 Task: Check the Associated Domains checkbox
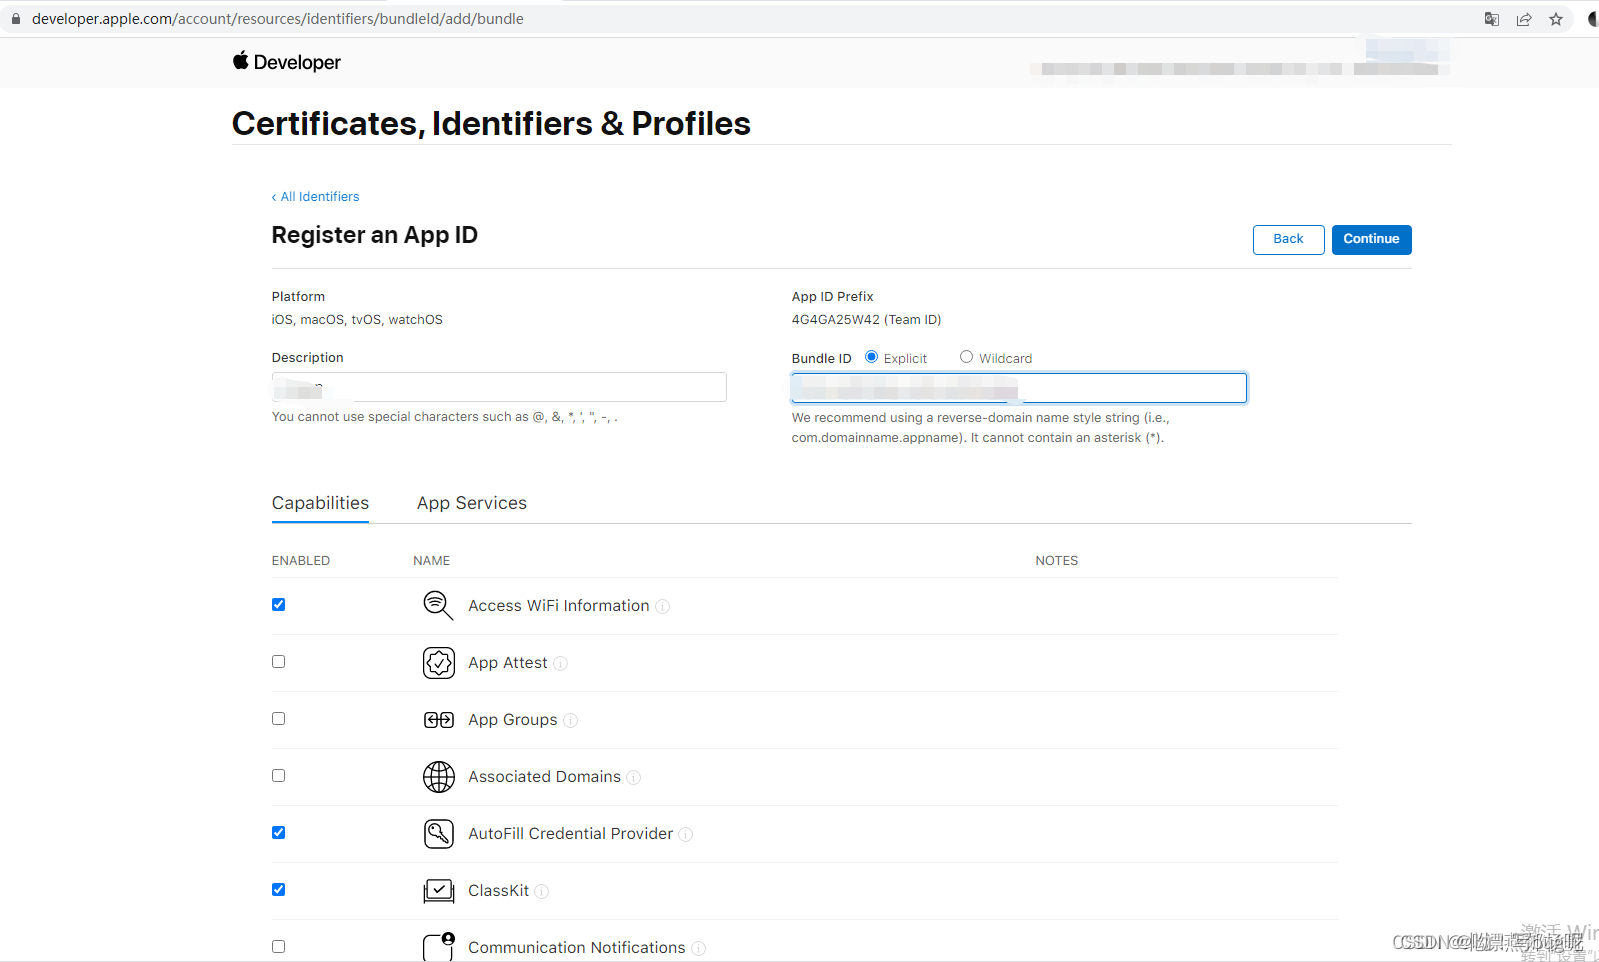click(279, 776)
